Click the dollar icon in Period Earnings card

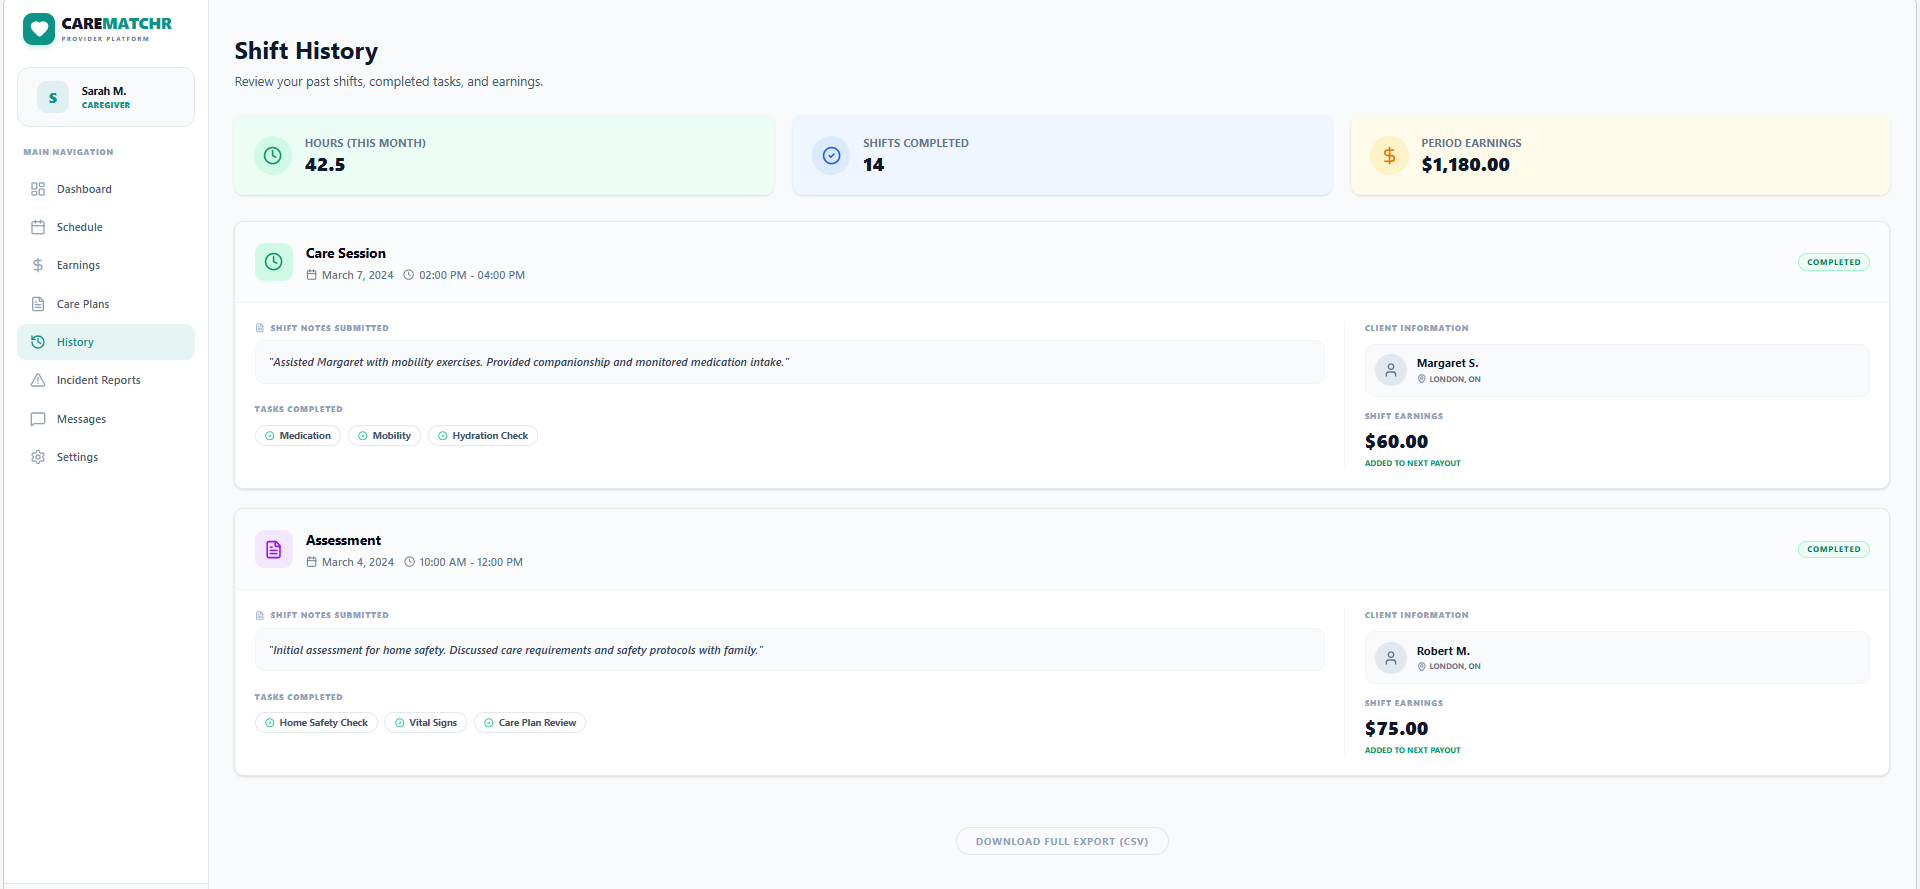(x=1389, y=155)
